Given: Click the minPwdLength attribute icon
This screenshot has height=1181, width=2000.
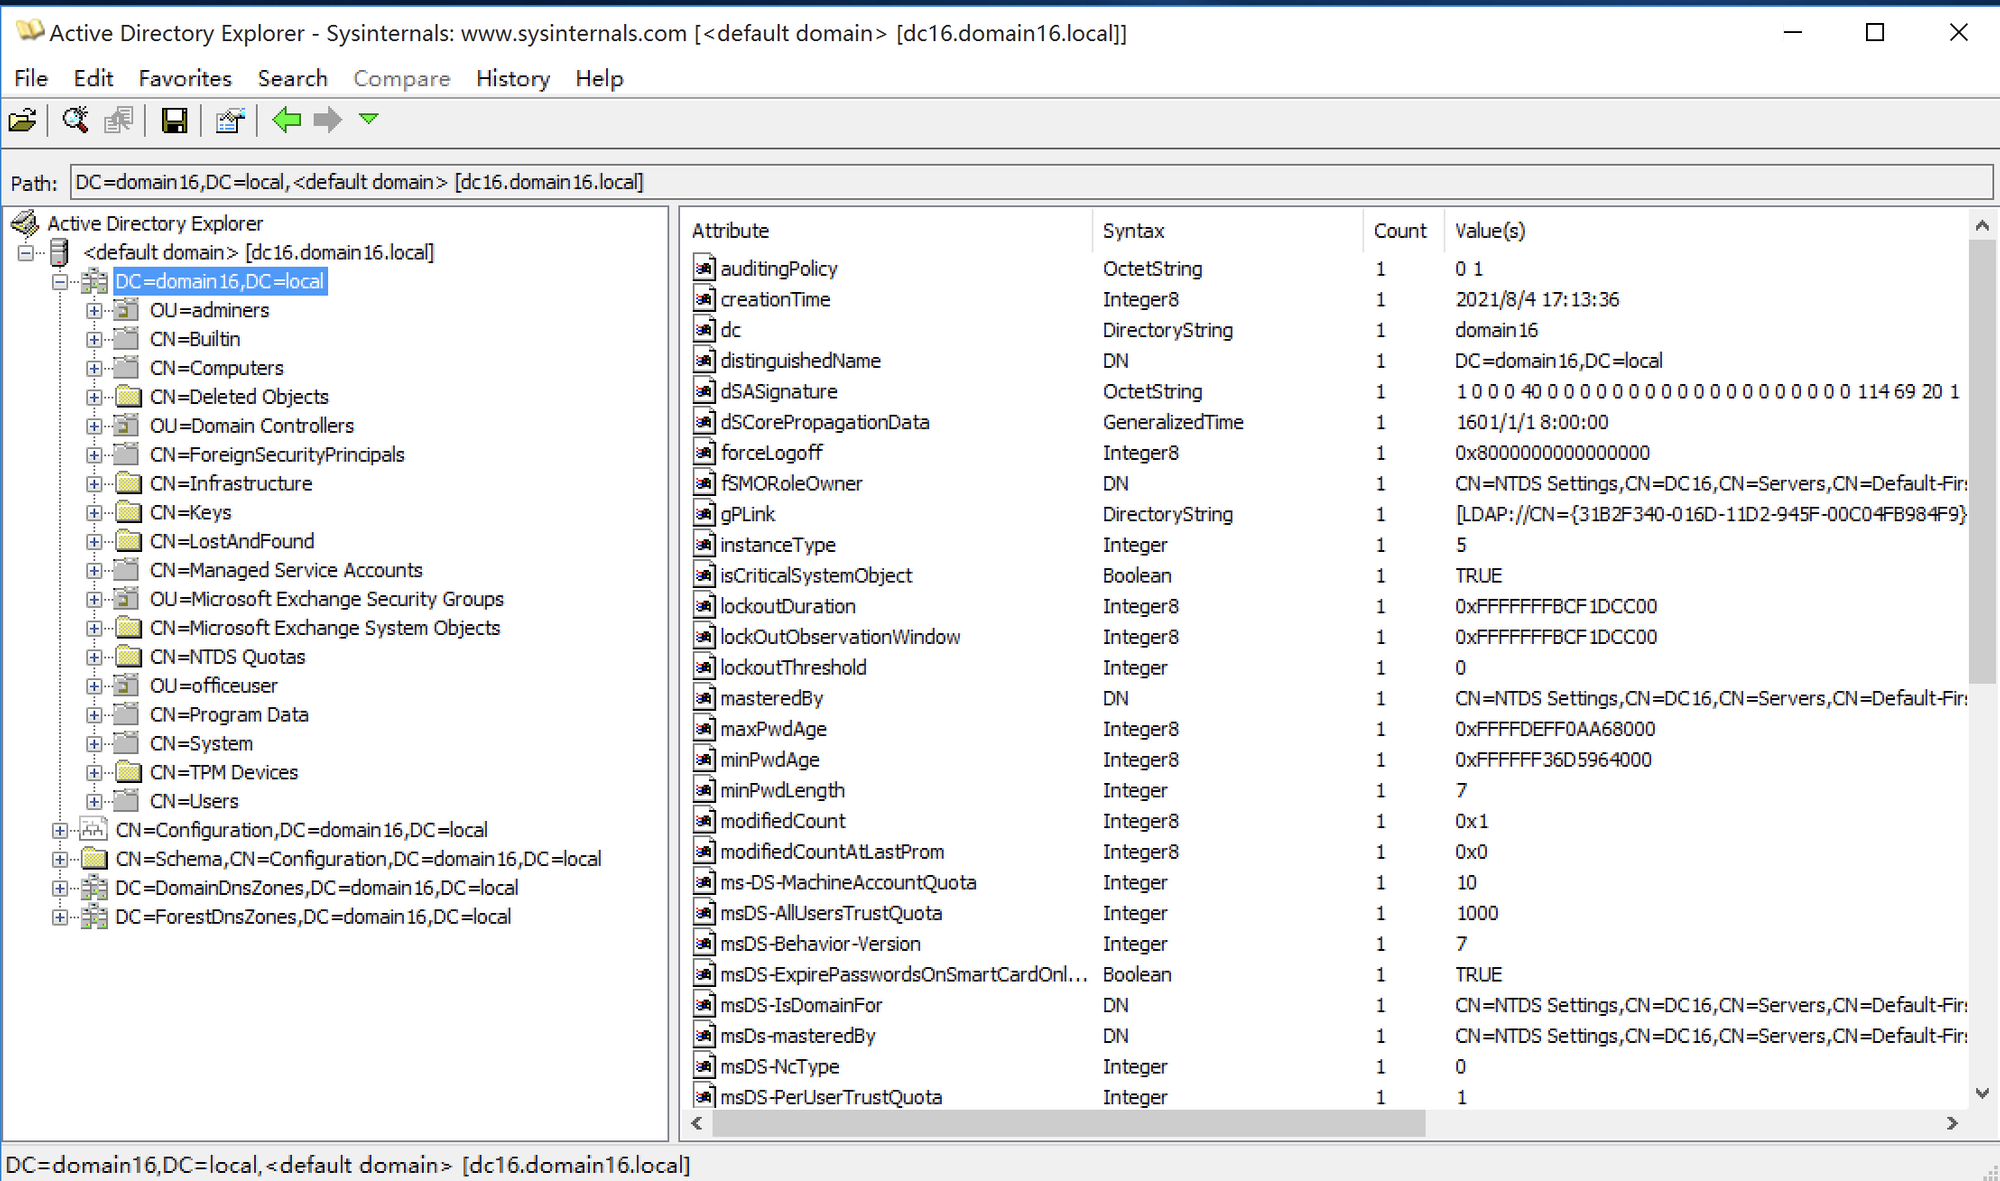Looking at the screenshot, I should tap(705, 790).
